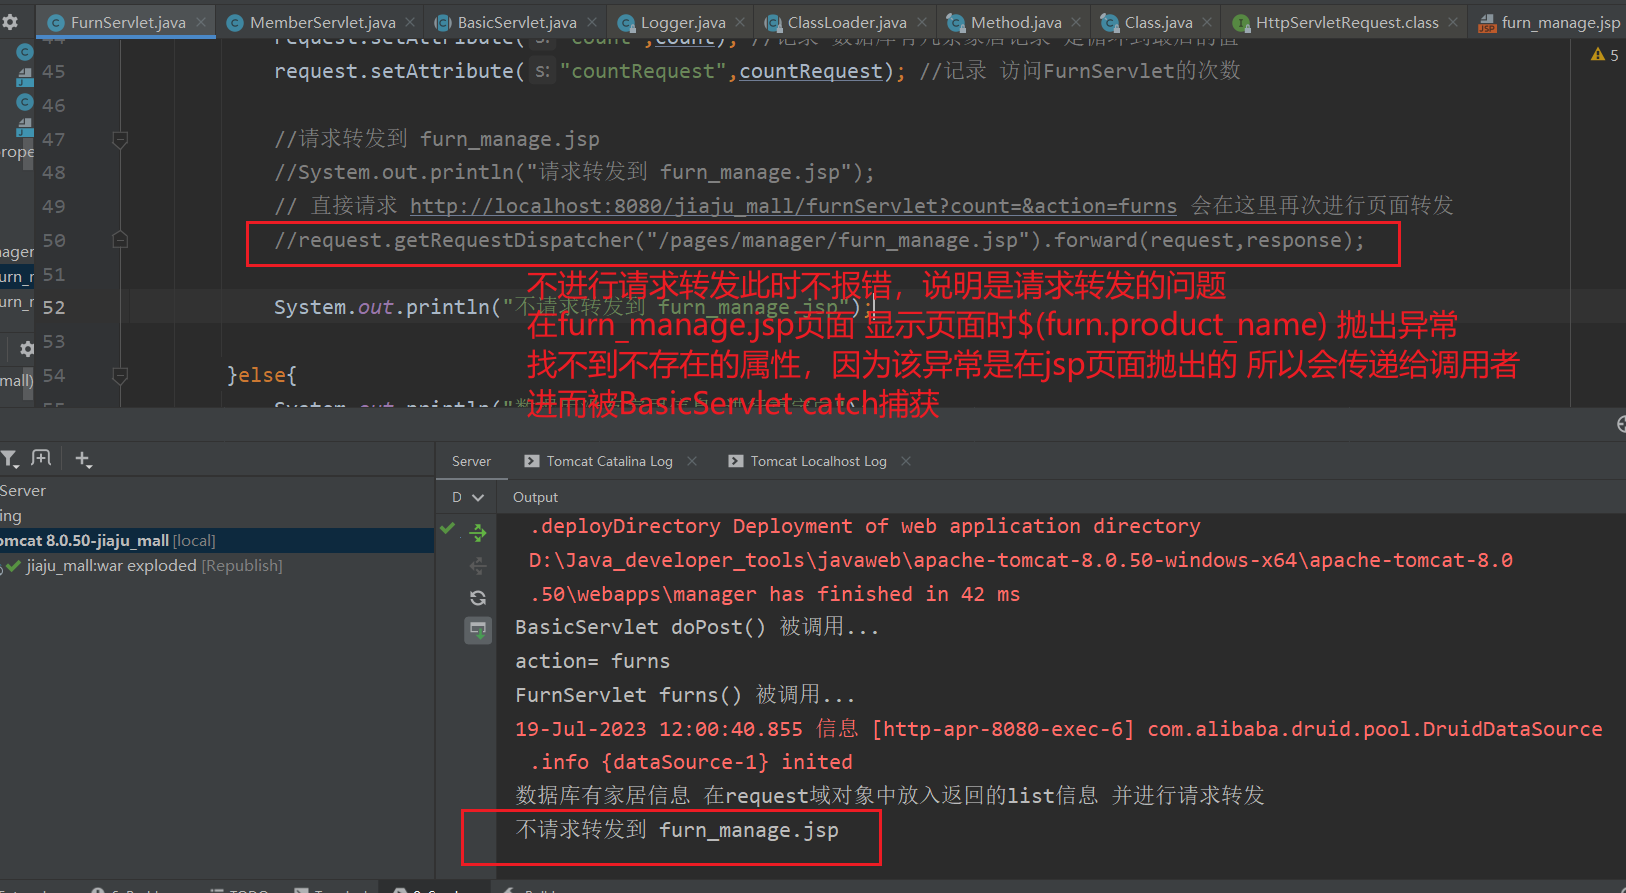
Task: Click the gear icon beside line 53
Action: pos(27,348)
